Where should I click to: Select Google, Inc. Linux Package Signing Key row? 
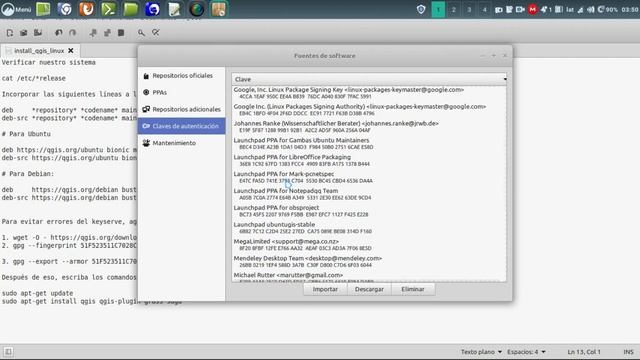pos(369,93)
